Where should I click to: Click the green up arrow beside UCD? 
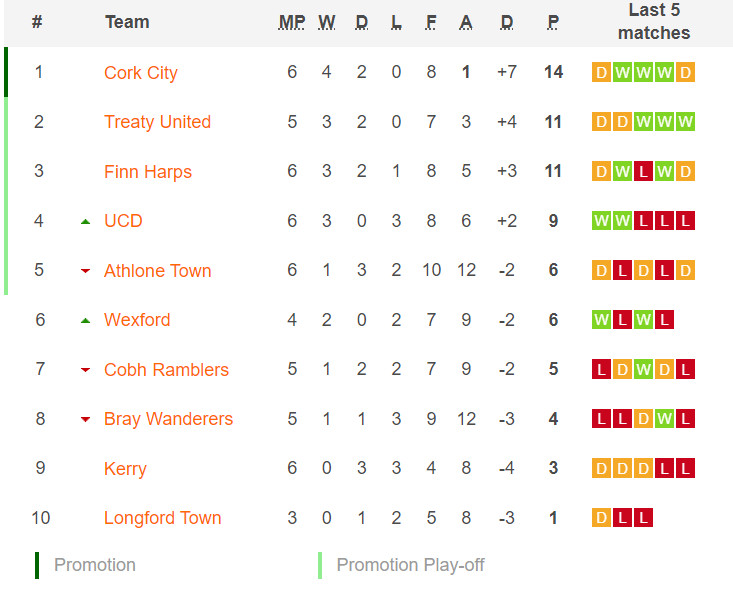pyautogui.click(x=85, y=222)
